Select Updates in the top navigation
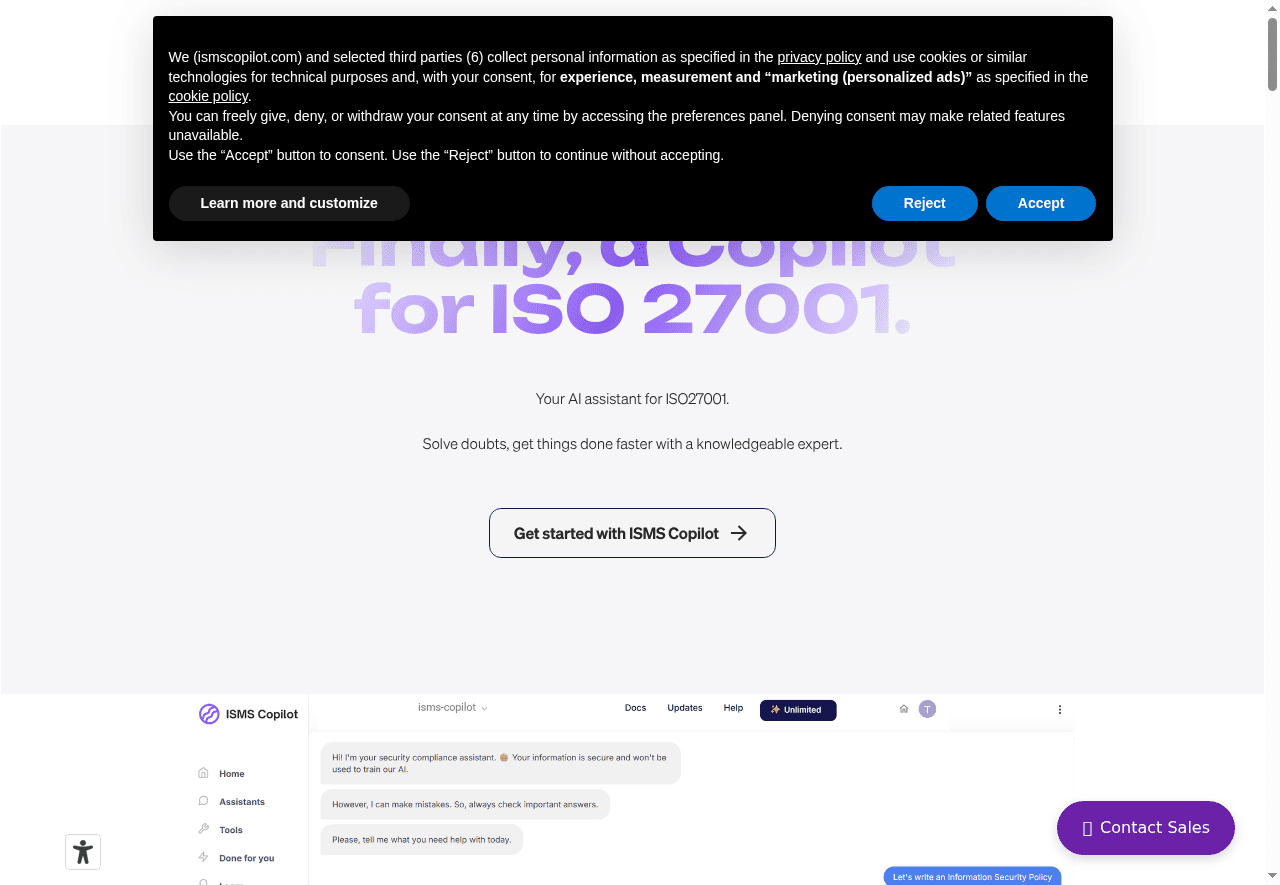The height and width of the screenshot is (885, 1280). [x=684, y=707]
